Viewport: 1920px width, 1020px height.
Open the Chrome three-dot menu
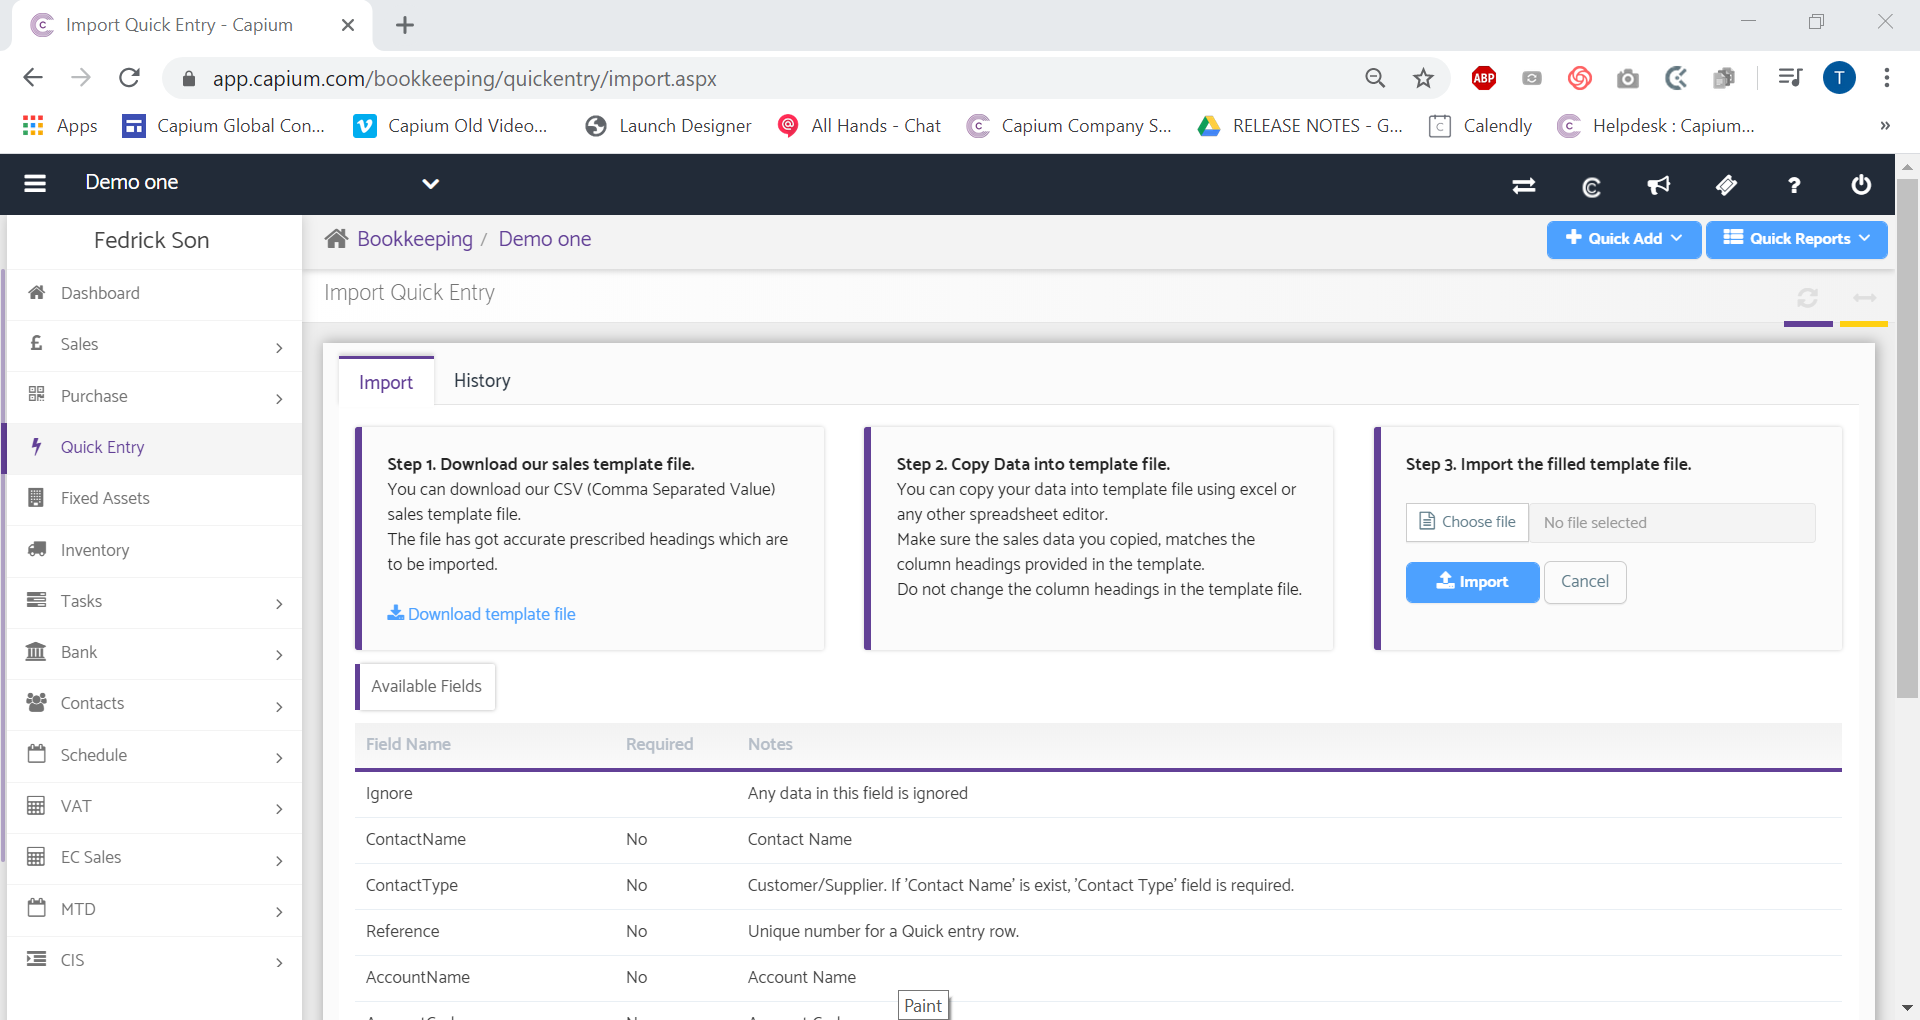[1887, 78]
